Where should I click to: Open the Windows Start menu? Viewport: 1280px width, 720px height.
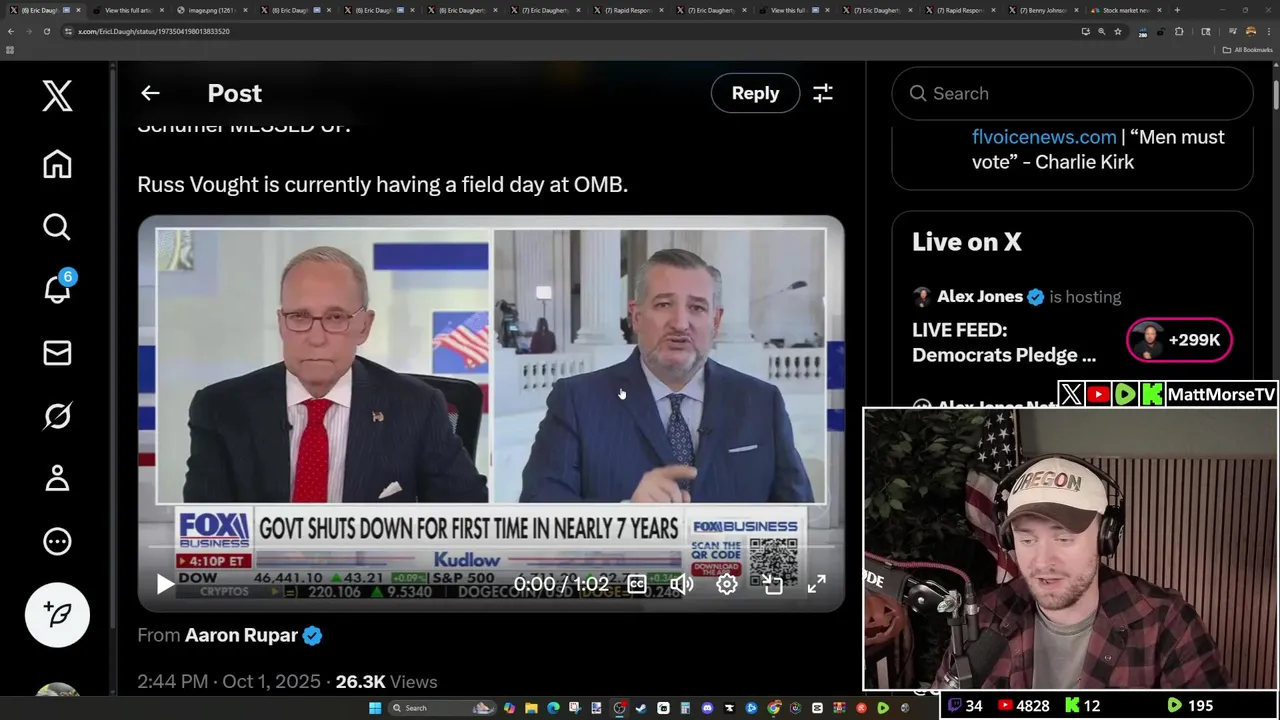[375, 708]
